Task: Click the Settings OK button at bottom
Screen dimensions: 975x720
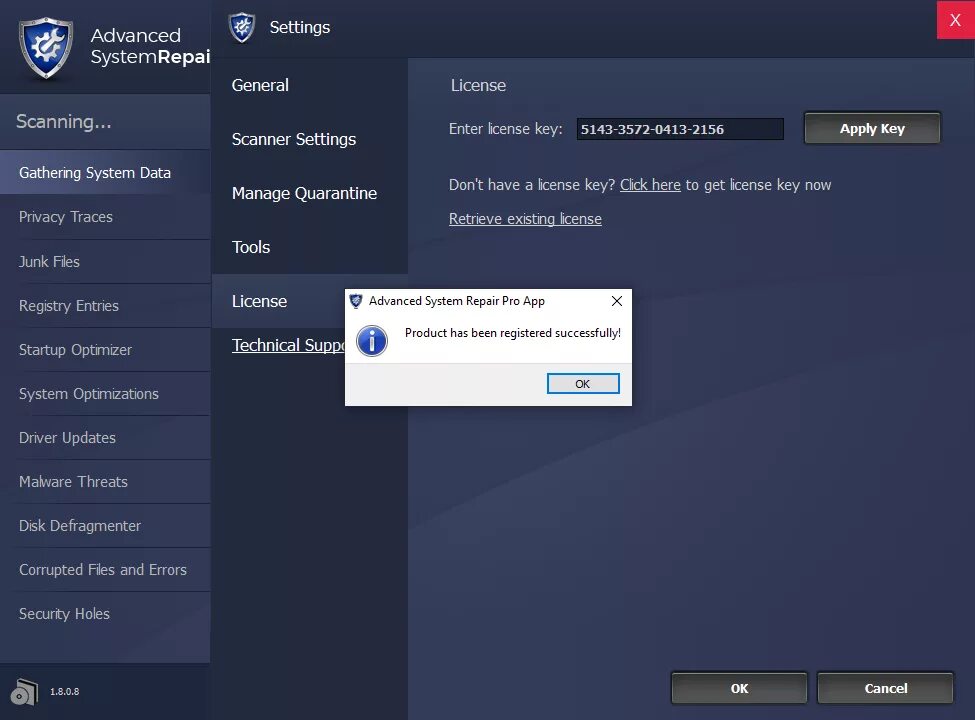Action: [x=739, y=688]
